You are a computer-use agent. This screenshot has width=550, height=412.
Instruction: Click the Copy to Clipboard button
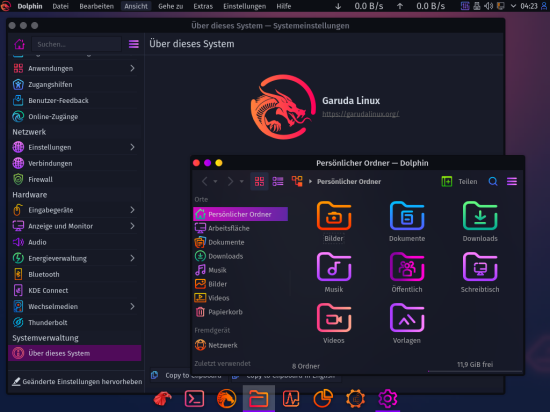click(x=189, y=376)
